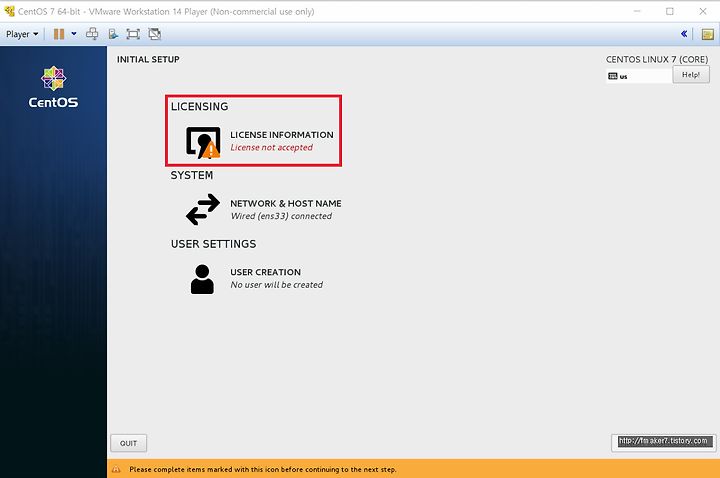This screenshot has width=720, height=478.
Task: Expand the power options dropdown arrow
Action: (x=73, y=34)
